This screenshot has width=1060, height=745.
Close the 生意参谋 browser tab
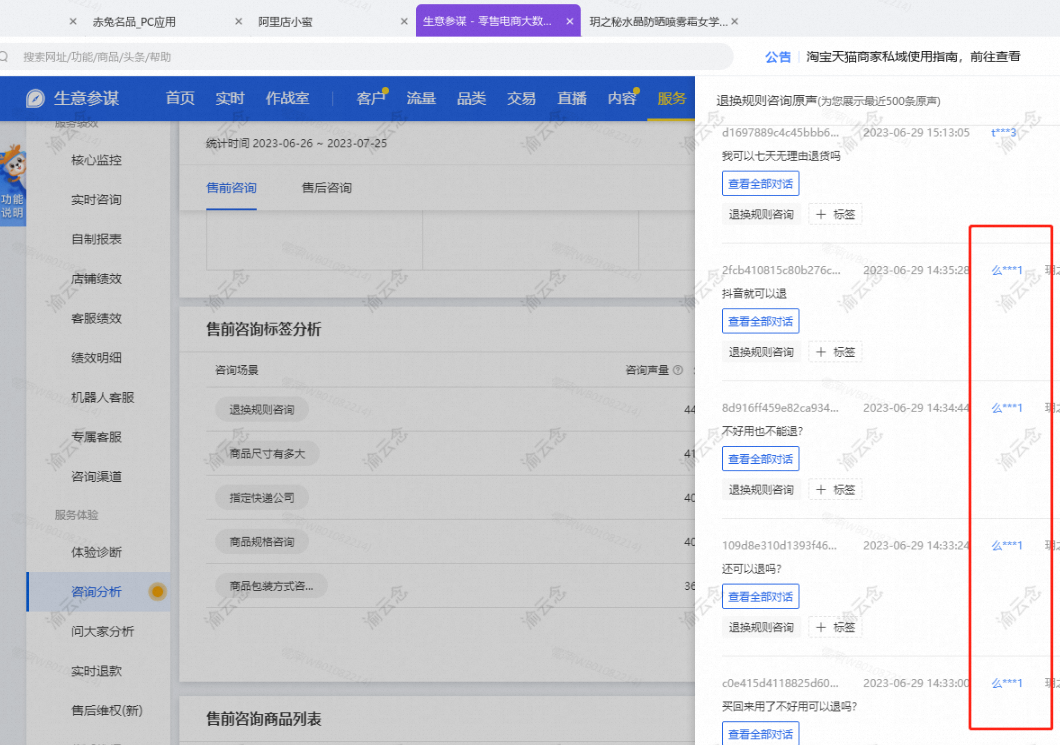pos(570,22)
